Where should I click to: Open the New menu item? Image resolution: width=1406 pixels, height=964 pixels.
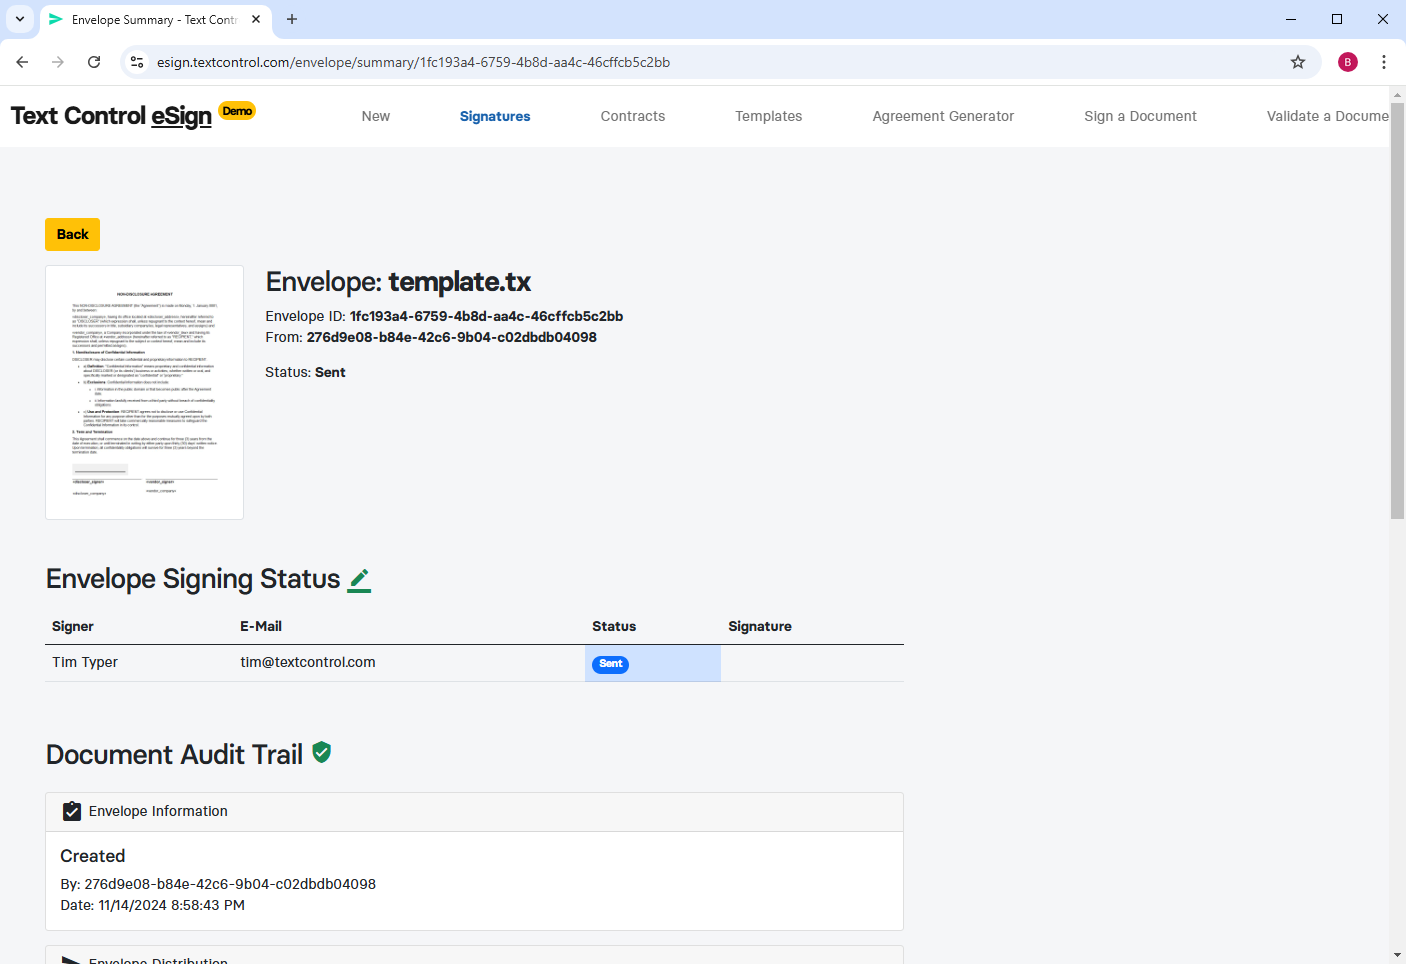click(x=376, y=116)
